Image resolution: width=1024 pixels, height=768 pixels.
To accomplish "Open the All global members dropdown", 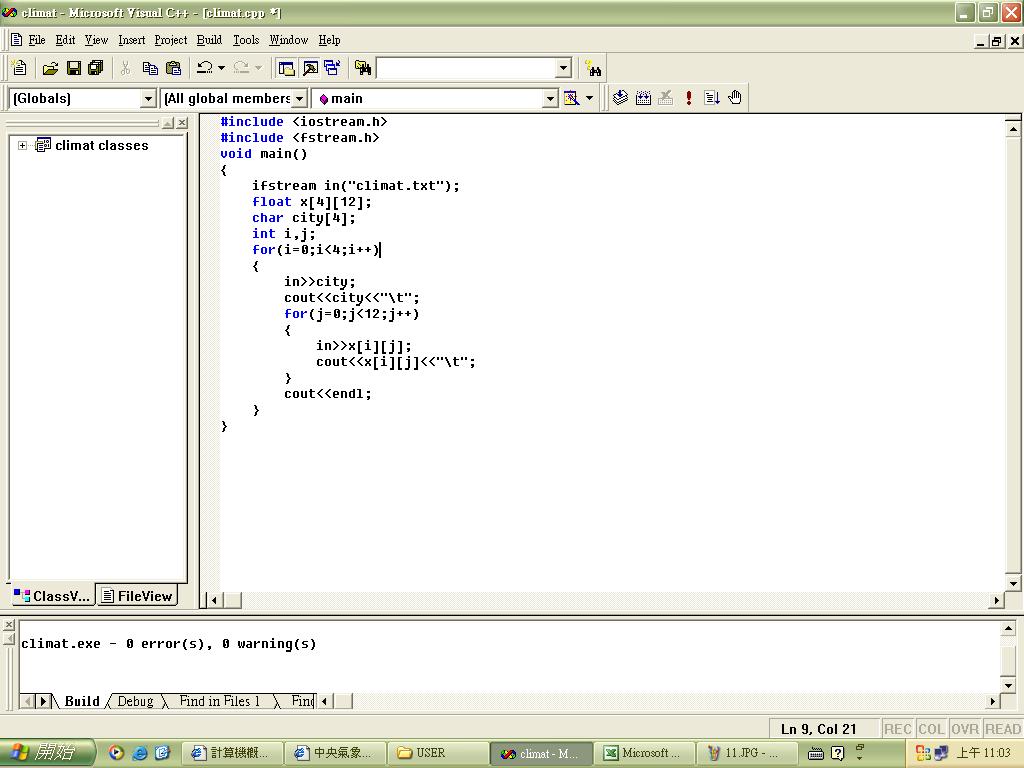I will (x=299, y=98).
